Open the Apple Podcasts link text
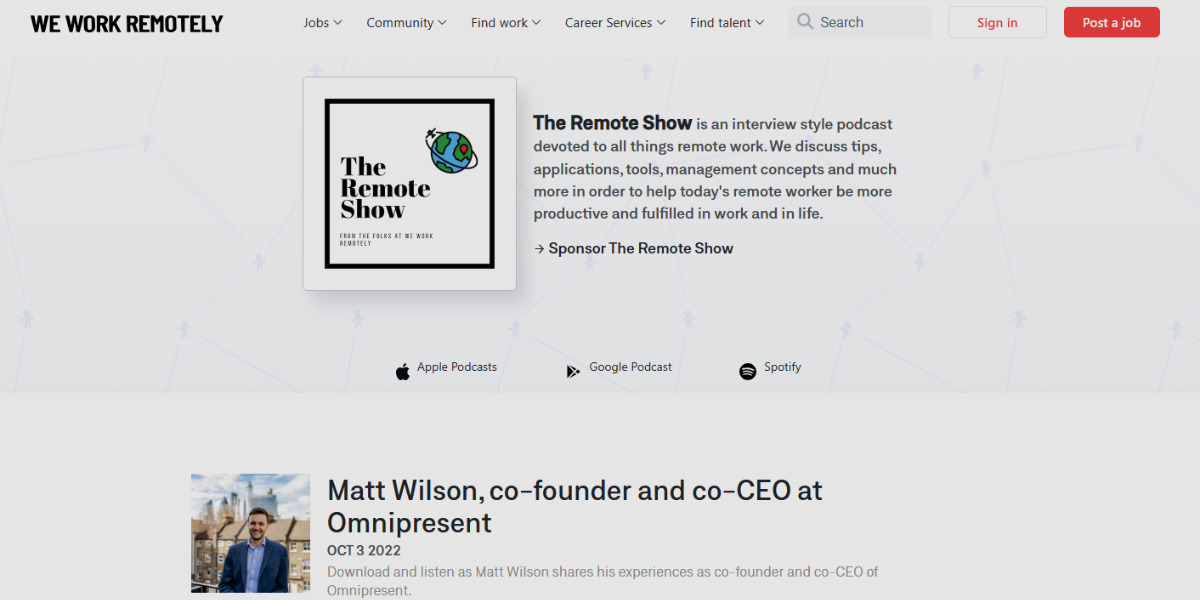This screenshot has height=600, width=1200. [x=457, y=367]
